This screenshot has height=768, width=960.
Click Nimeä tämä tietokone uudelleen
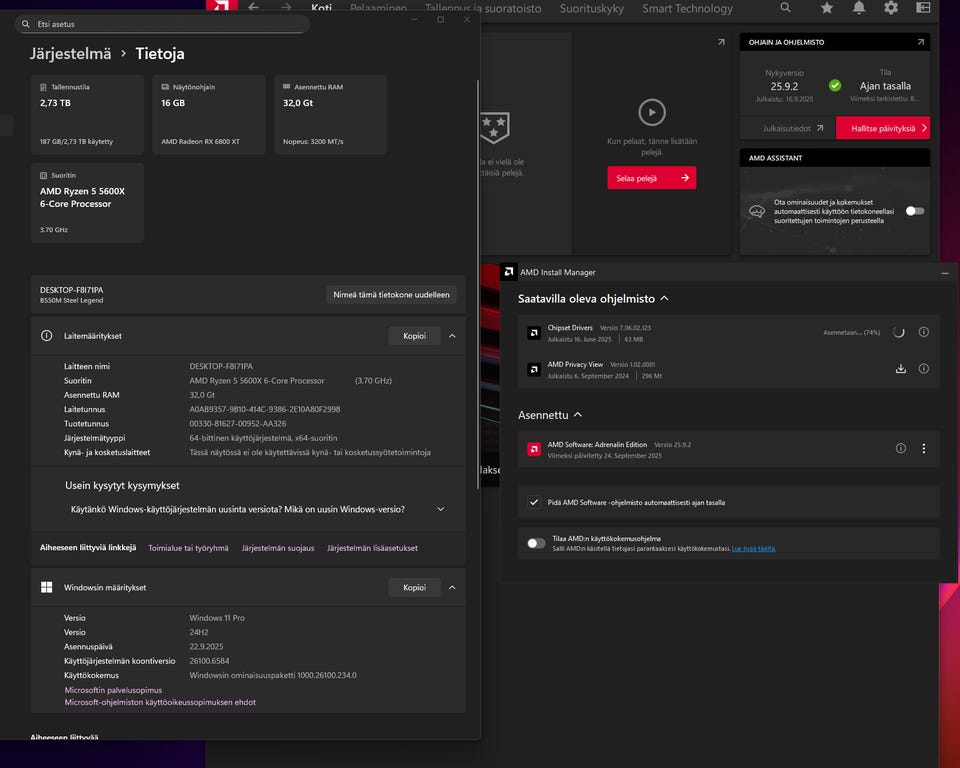(391, 295)
